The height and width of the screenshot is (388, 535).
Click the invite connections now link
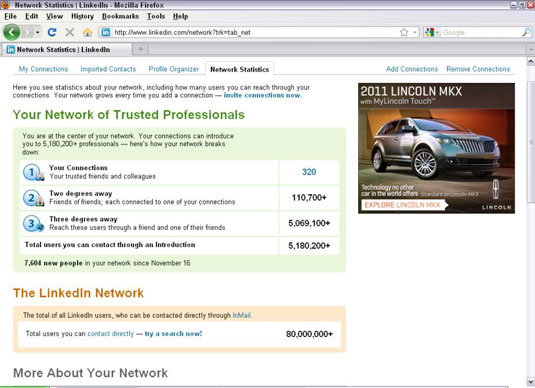[262, 95]
